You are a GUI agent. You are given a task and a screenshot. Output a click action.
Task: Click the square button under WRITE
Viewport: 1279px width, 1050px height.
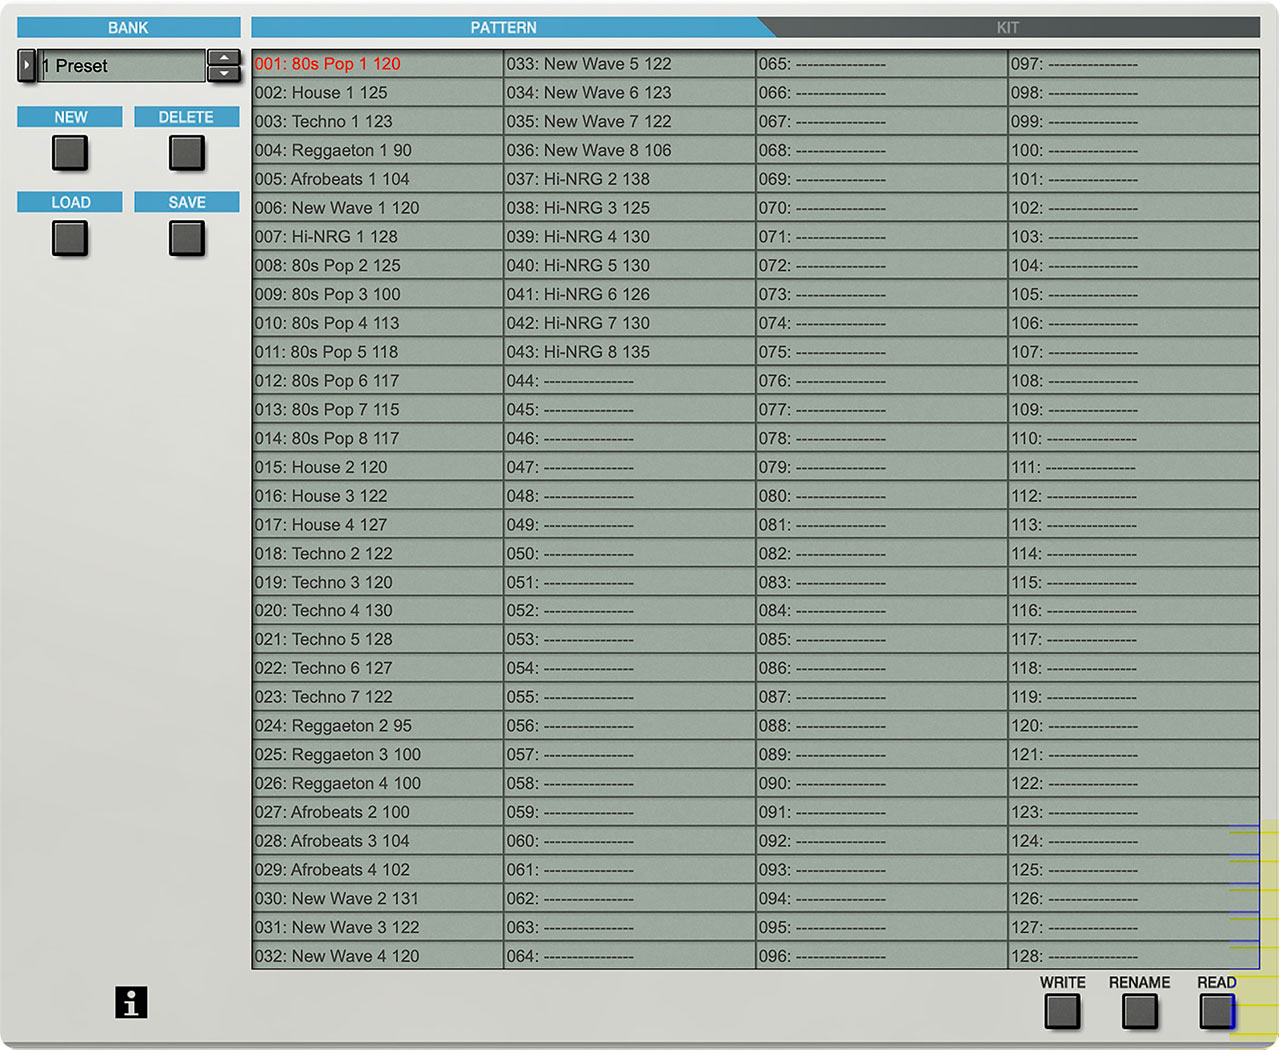pos(1062,1012)
